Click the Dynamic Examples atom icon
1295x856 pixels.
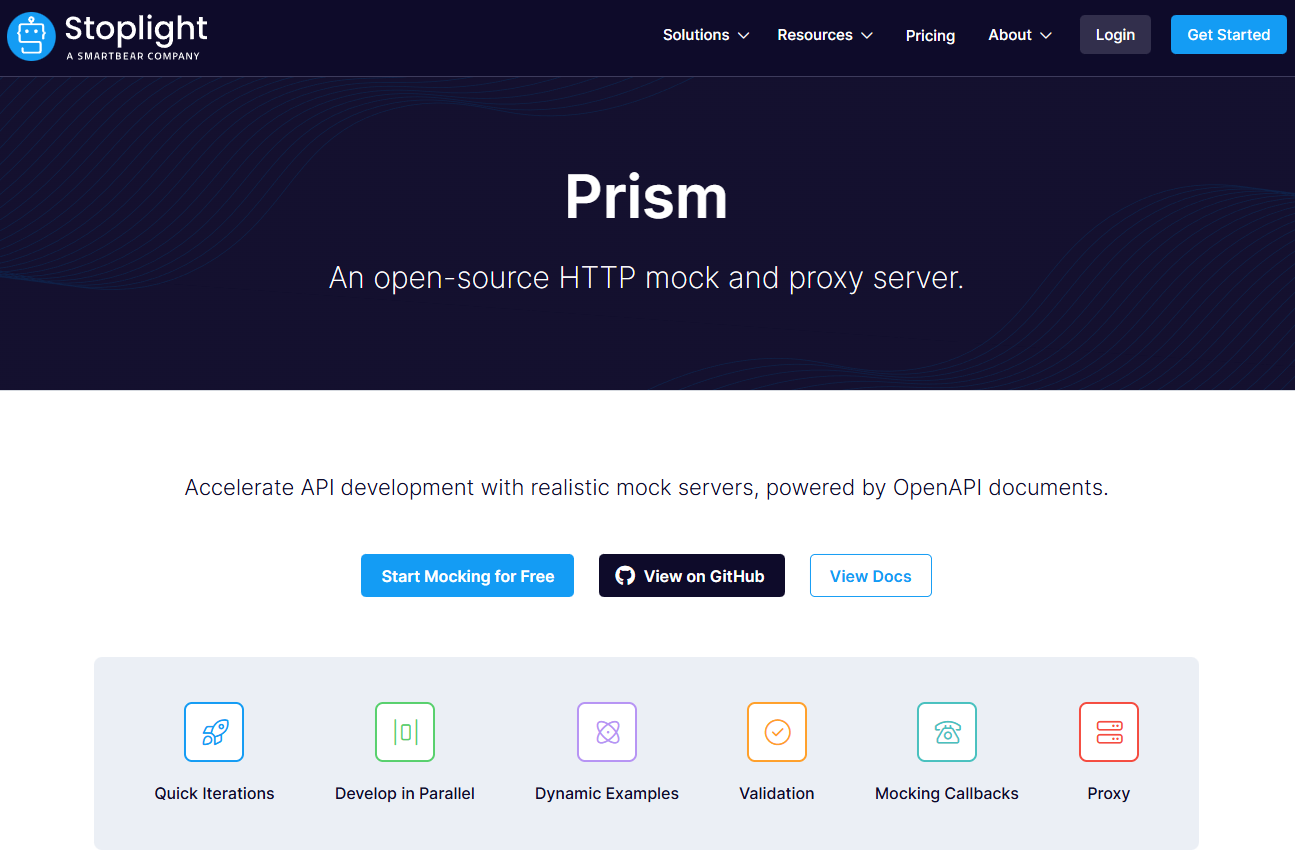click(x=607, y=732)
